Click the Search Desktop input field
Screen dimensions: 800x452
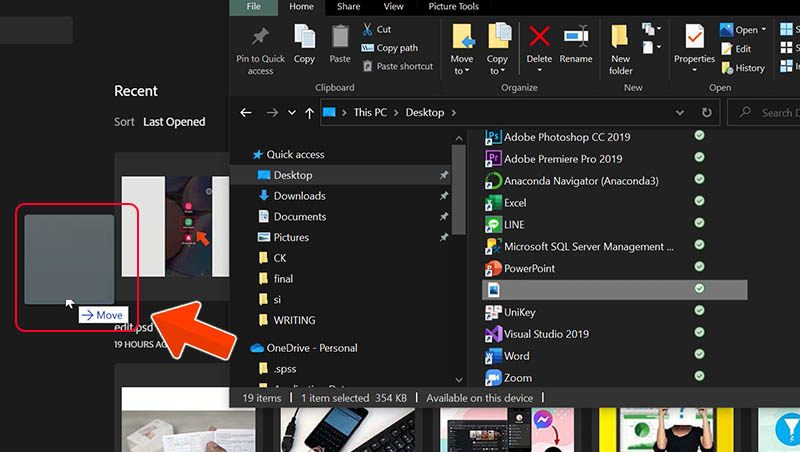click(x=775, y=113)
